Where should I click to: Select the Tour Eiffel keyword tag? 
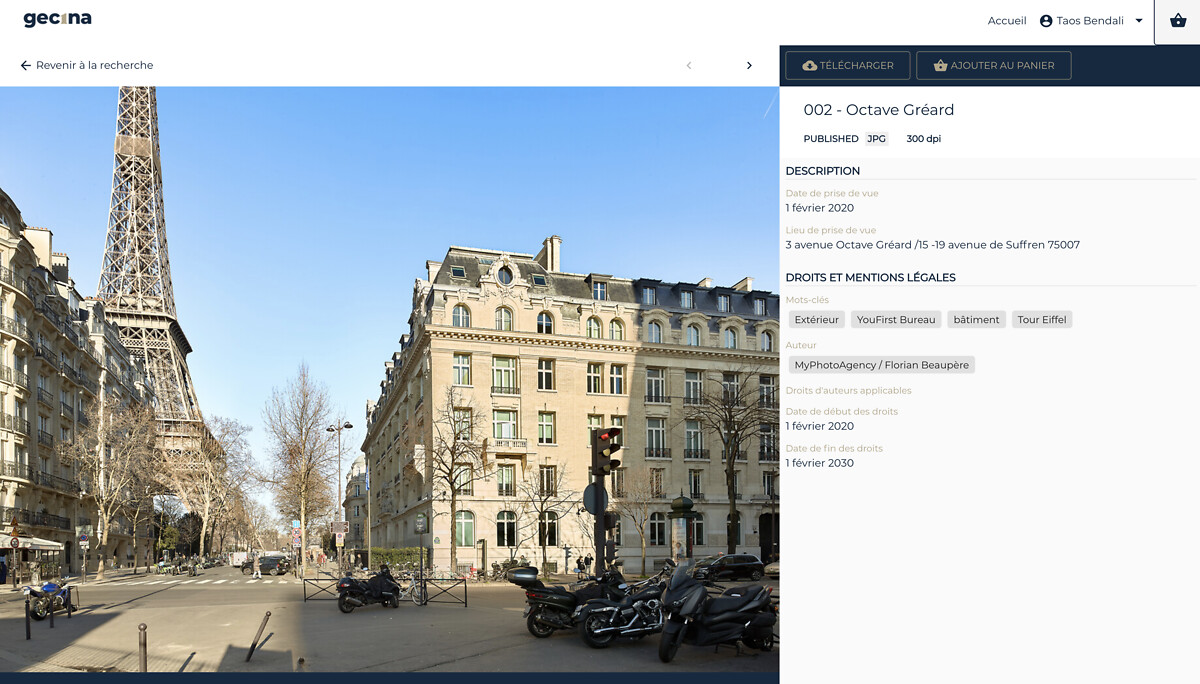click(1042, 320)
